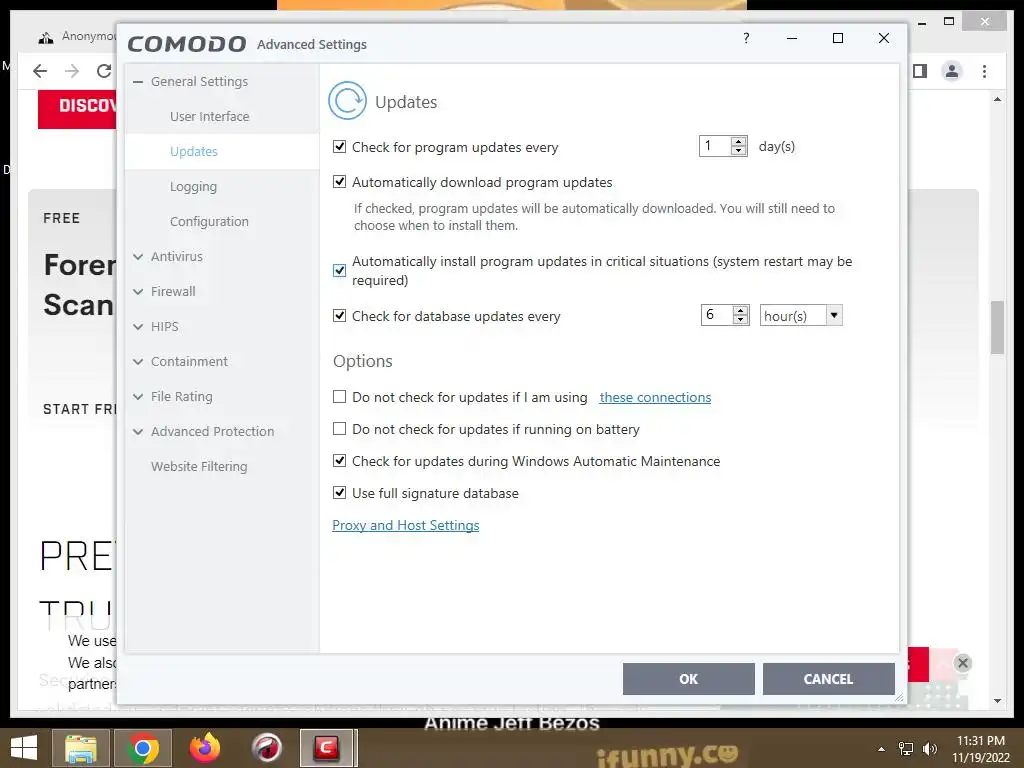Open the these connections link
1024x768 pixels.
[655, 397]
